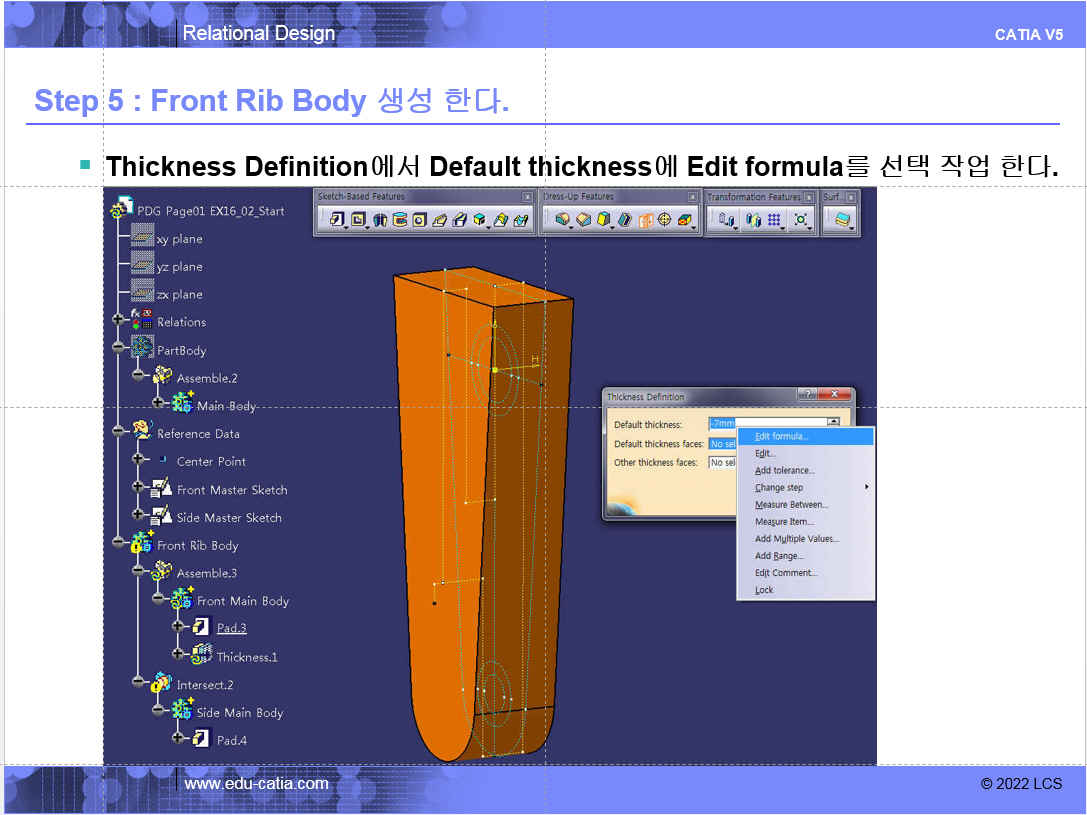Click the Other thickness faces field
The image size is (1087, 815).
[722, 462]
